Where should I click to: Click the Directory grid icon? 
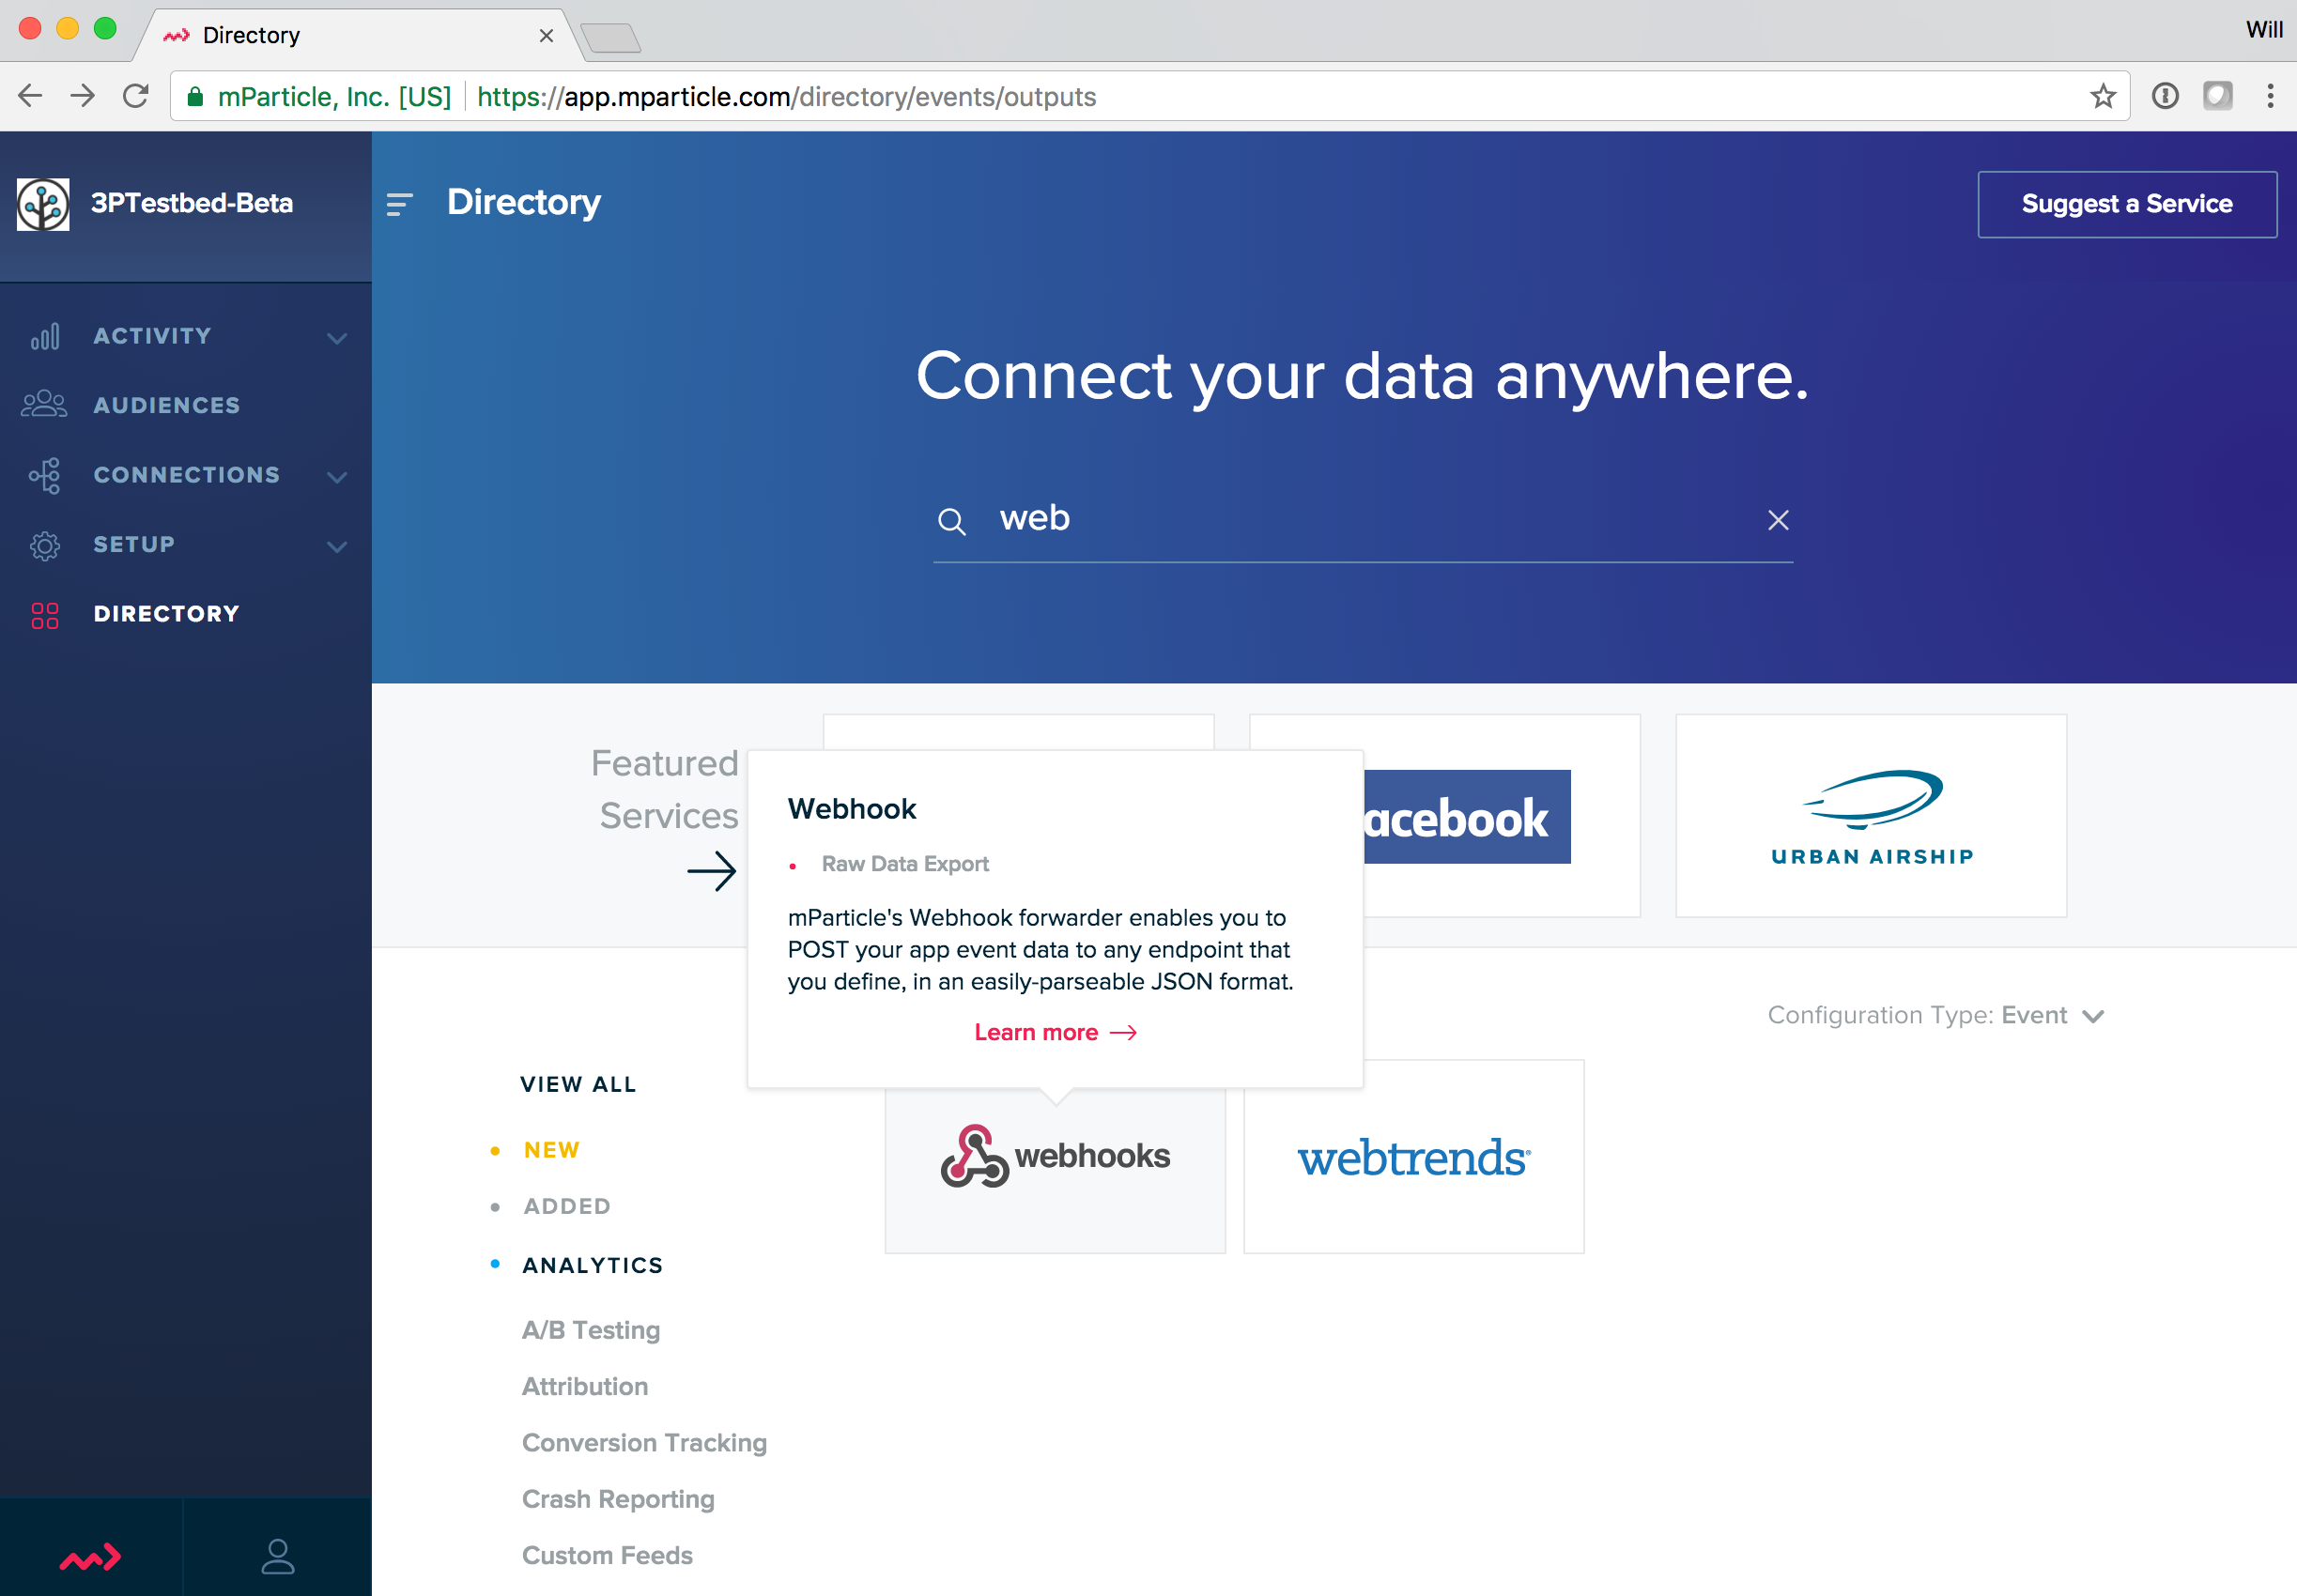tap(45, 614)
